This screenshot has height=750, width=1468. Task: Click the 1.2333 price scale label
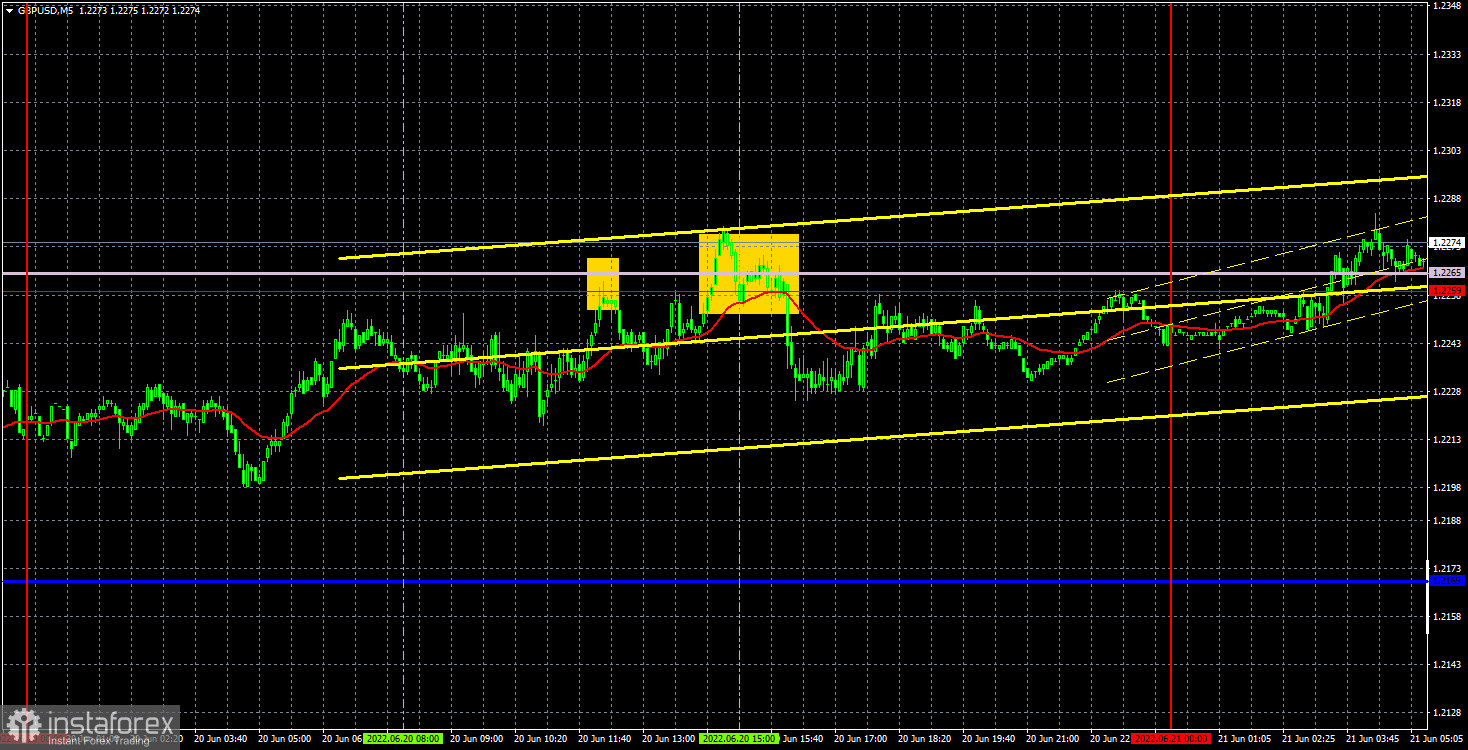pyautogui.click(x=1447, y=54)
